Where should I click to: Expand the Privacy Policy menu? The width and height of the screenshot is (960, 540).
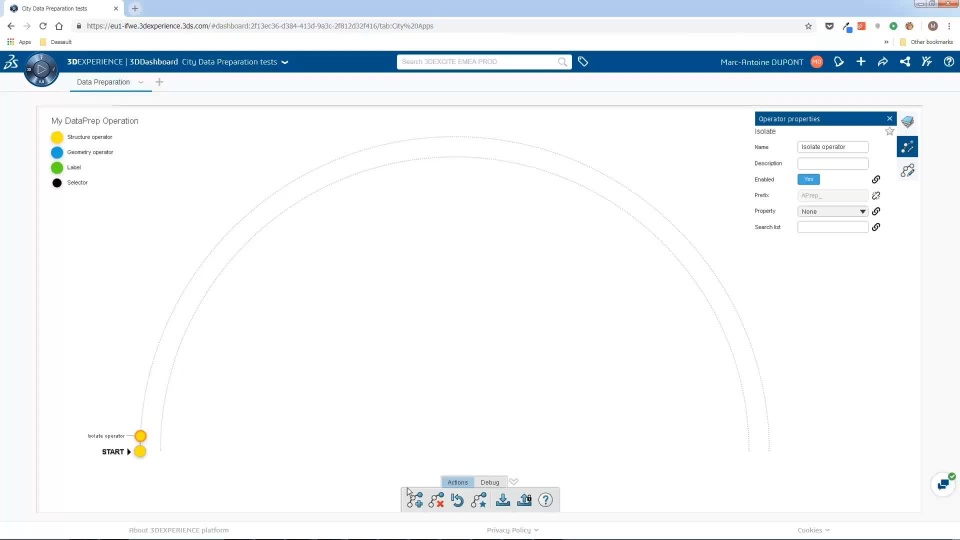512,530
